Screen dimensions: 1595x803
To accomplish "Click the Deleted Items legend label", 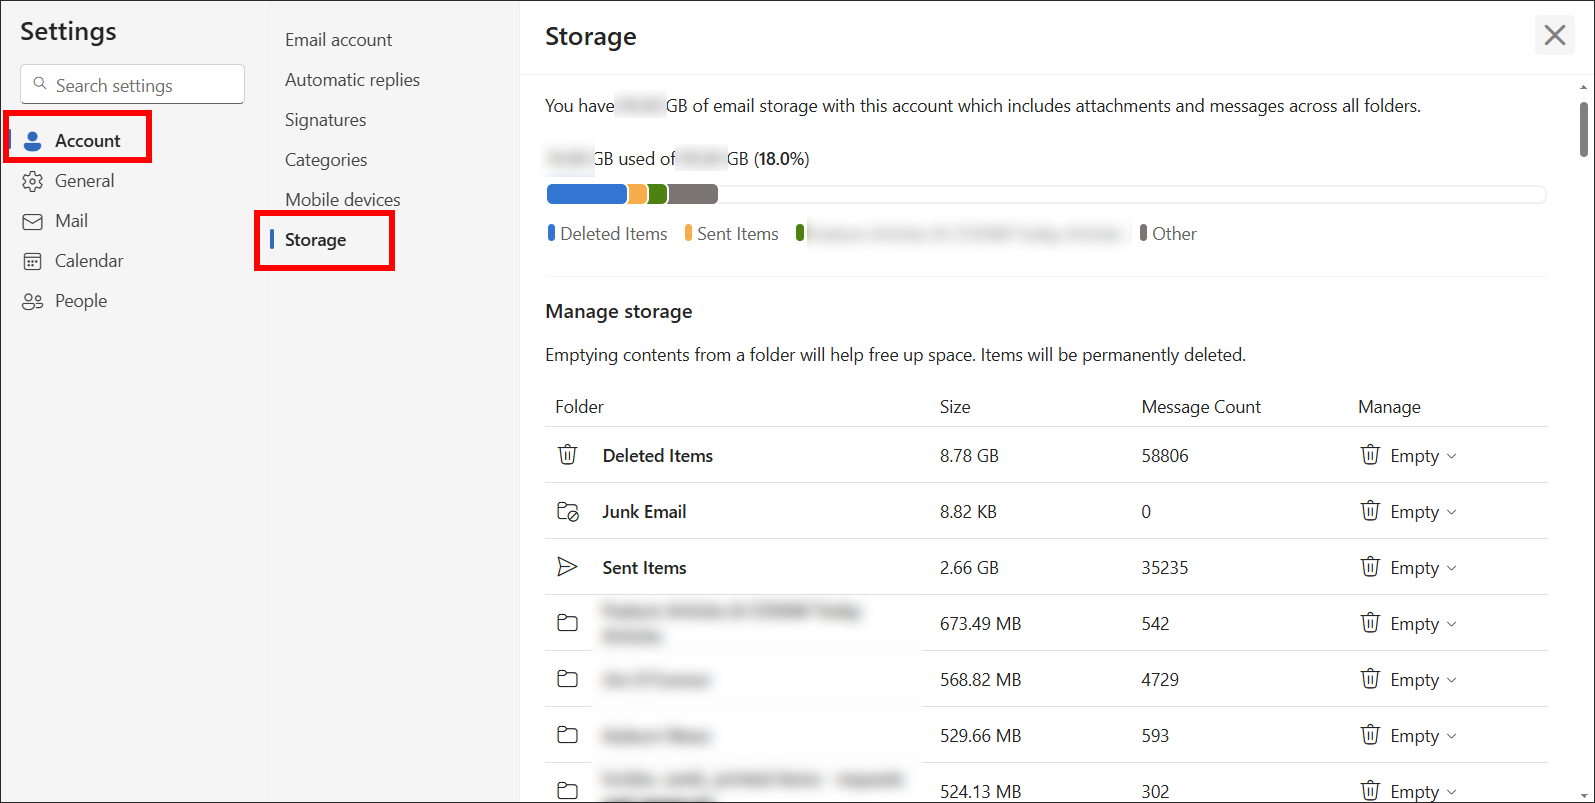I will pyautogui.click(x=614, y=234).
